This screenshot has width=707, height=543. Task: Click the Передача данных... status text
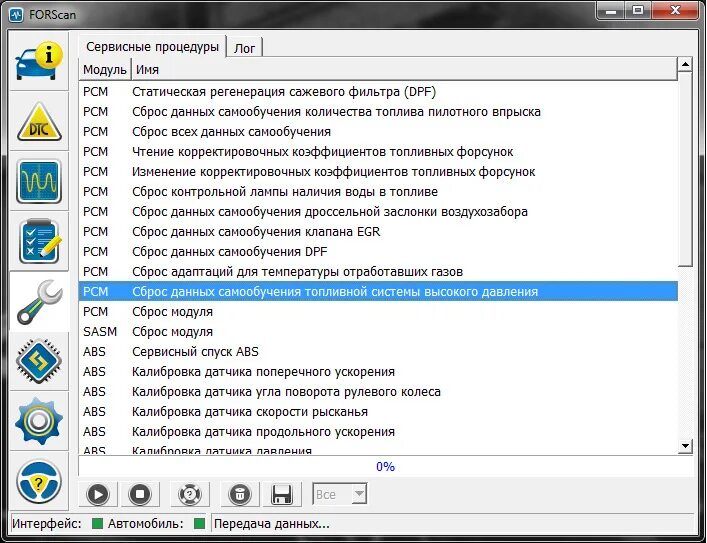271,524
